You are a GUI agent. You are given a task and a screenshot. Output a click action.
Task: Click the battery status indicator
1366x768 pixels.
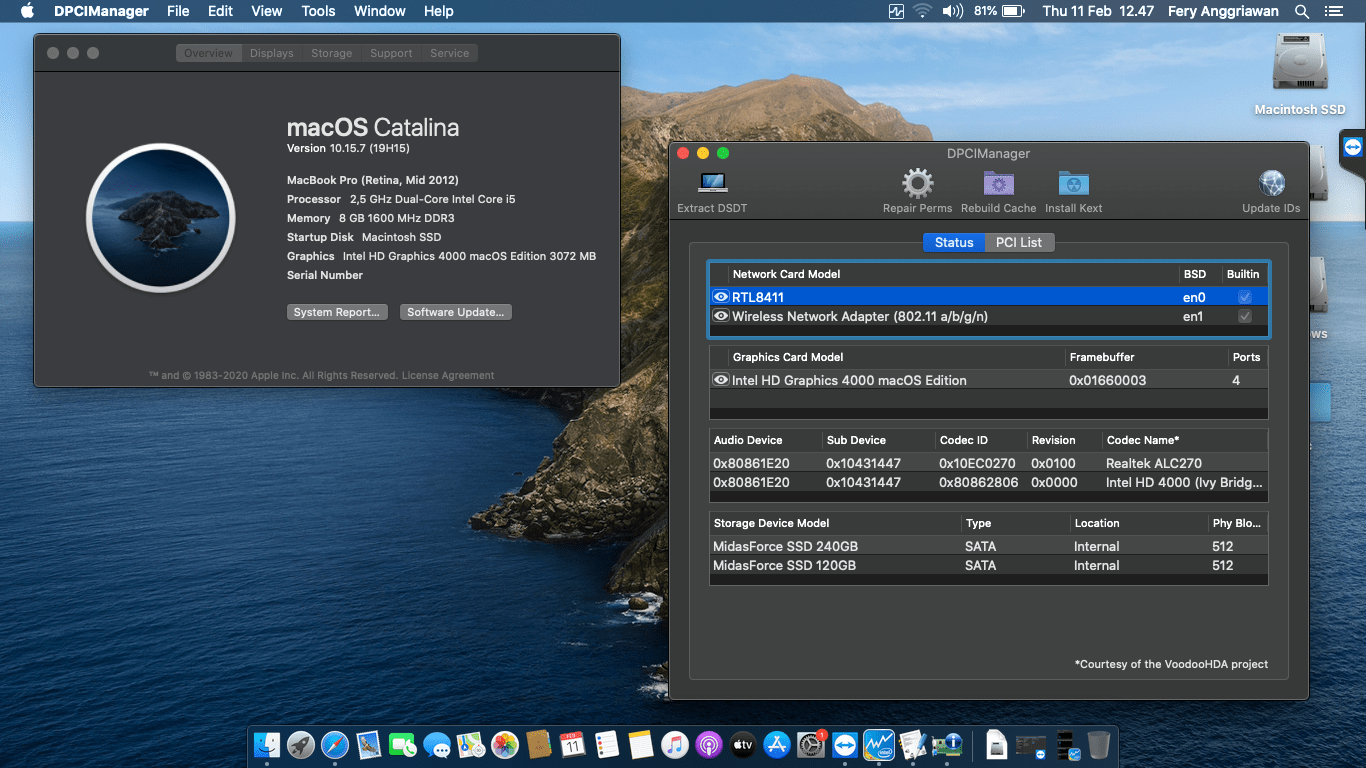click(1000, 11)
